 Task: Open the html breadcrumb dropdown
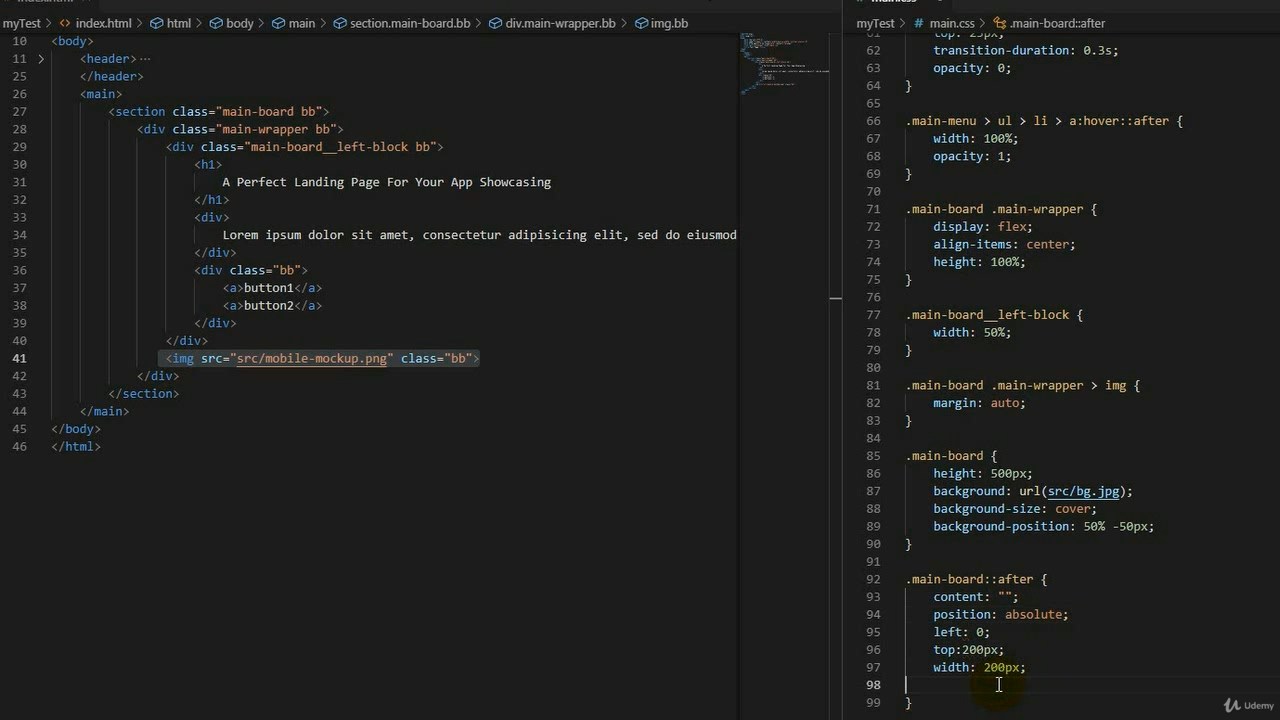(179, 23)
